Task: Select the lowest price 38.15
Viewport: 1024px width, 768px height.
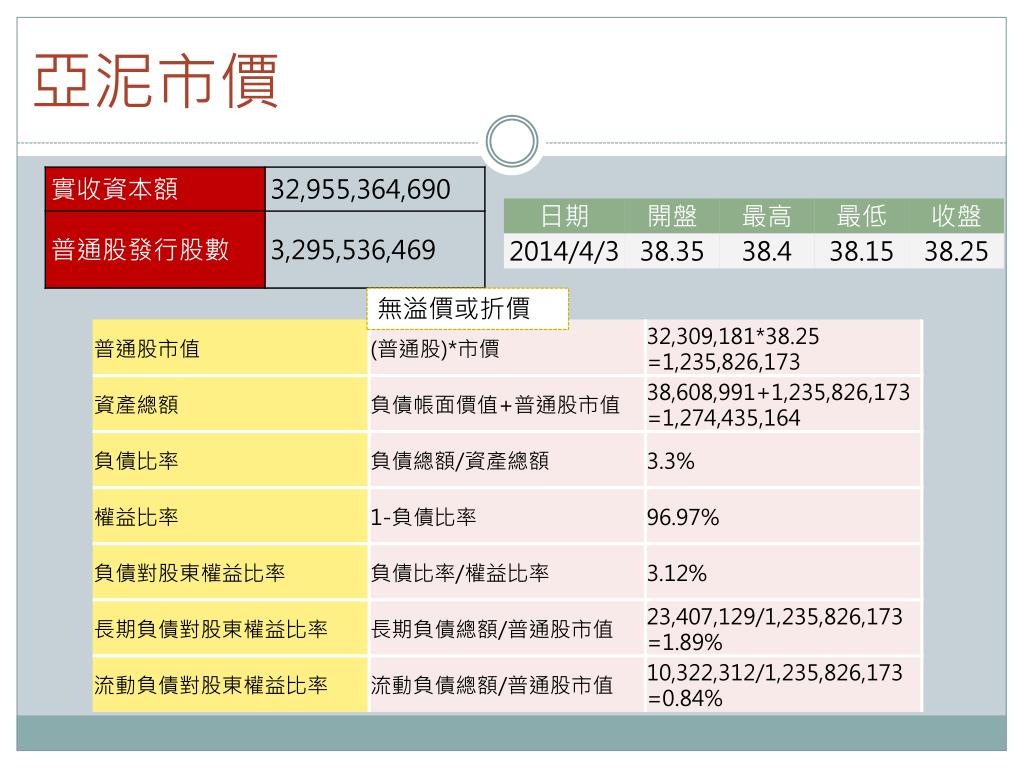Action: pos(861,251)
